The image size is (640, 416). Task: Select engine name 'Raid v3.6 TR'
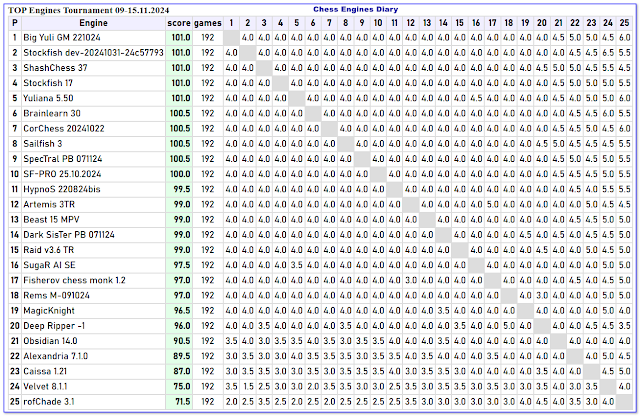point(49,250)
